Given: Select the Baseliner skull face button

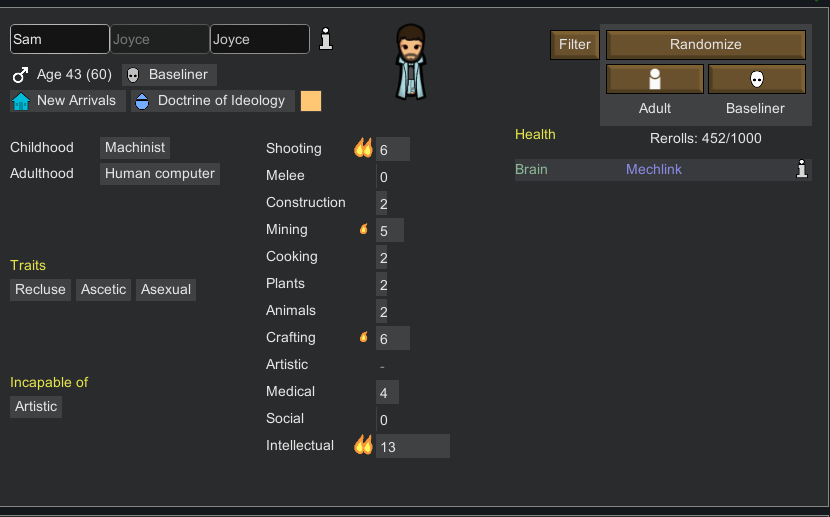Looking at the screenshot, I should (x=757, y=79).
